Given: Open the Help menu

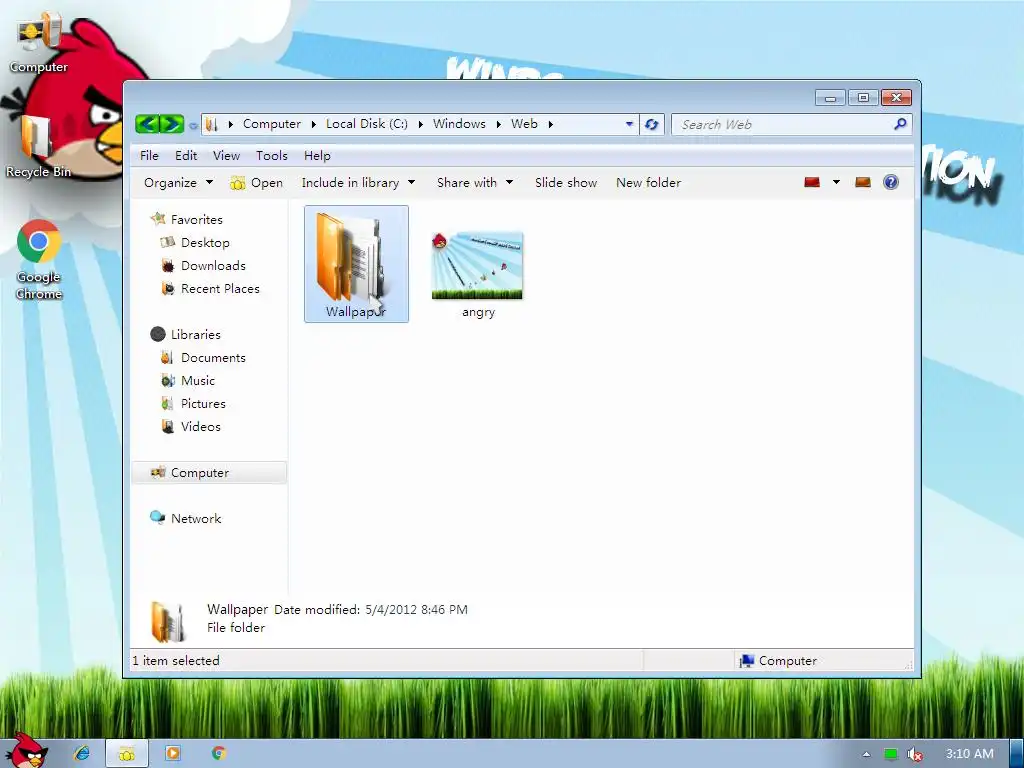Looking at the screenshot, I should click(317, 155).
